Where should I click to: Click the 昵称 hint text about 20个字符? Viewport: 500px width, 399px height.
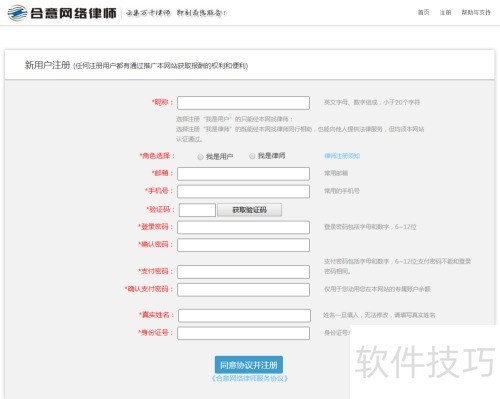(372, 102)
